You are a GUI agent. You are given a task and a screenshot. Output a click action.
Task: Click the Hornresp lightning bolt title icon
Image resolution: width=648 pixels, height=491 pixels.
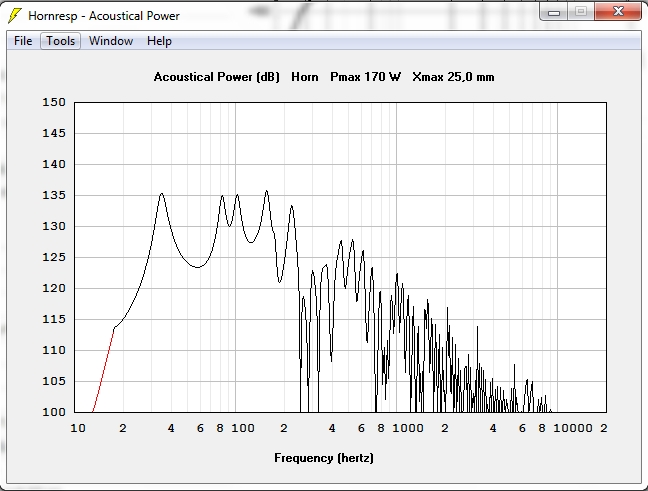pos(14,16)
